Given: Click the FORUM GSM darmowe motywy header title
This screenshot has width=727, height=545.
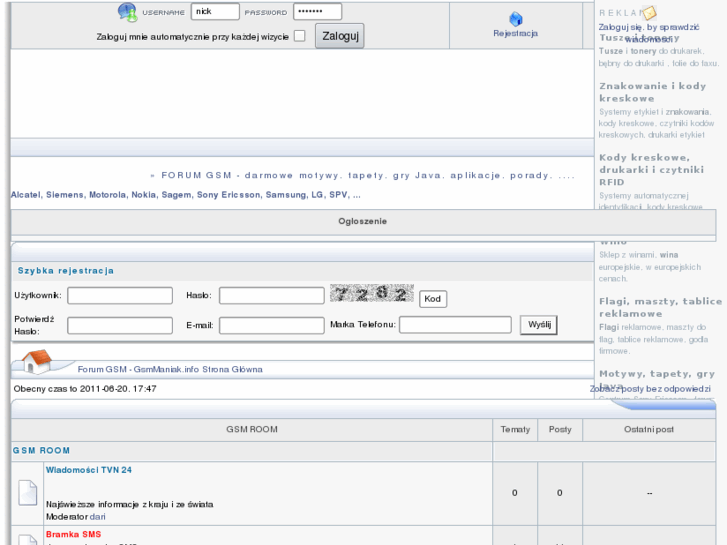Looking at the screenshot, I should coord(363,175).
